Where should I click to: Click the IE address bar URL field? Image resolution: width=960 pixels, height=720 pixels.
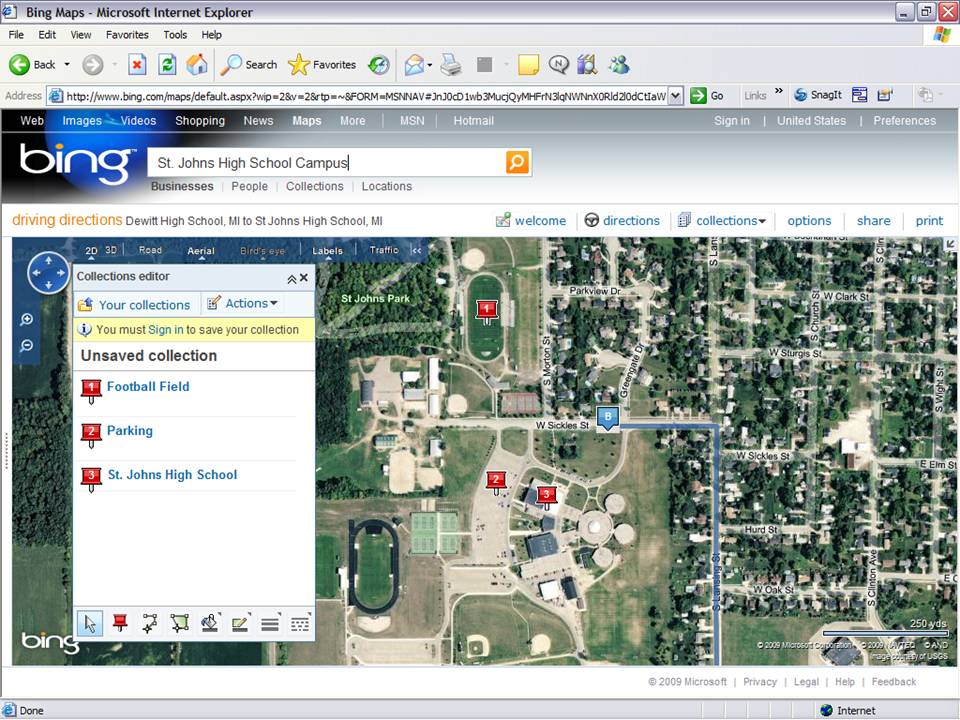click(366, 96)
